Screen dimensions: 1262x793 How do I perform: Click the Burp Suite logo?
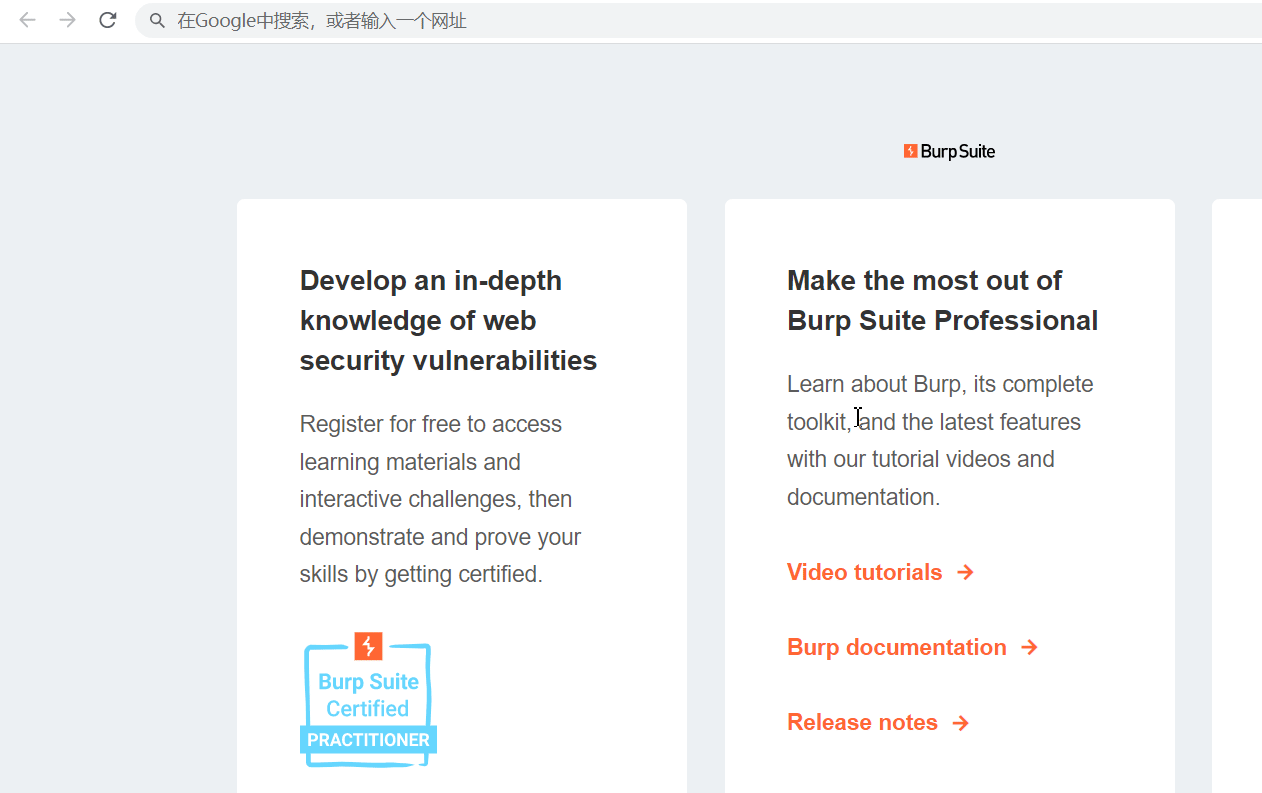coord(949,151)
